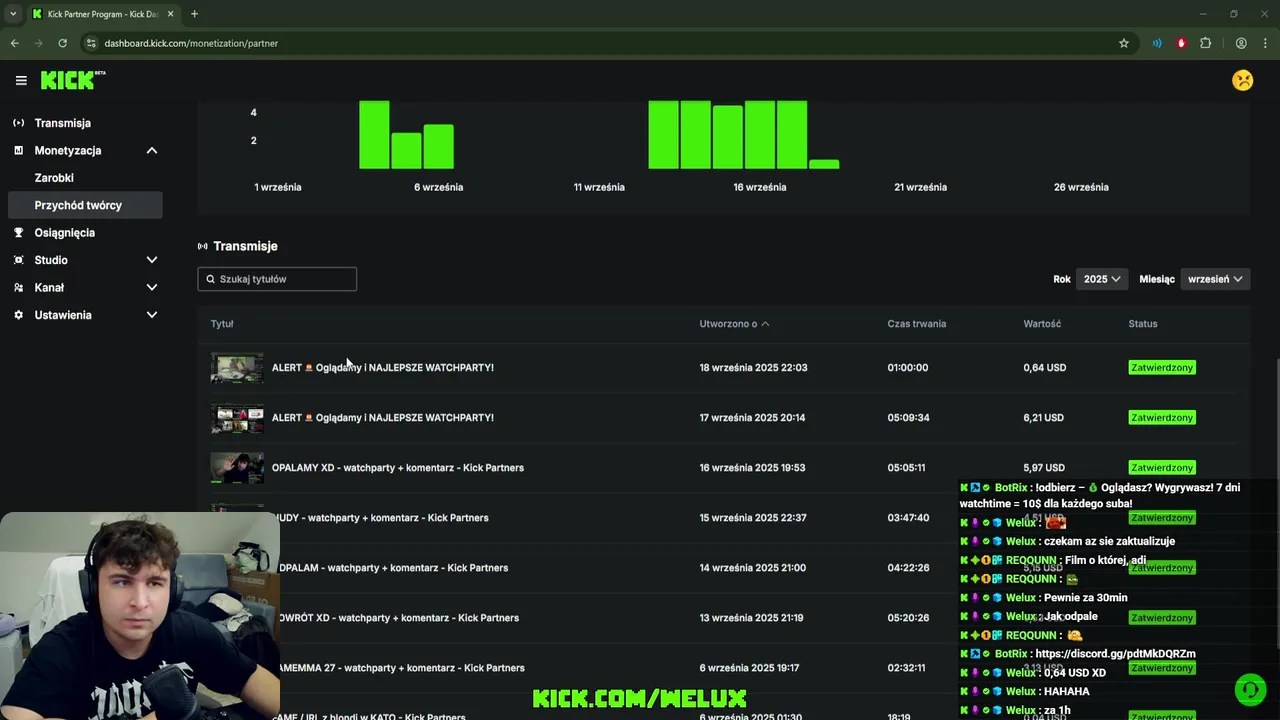This screenshot has width=1280, height=720.
Task: Click the browser back arrow
Action: coord(14,43)
